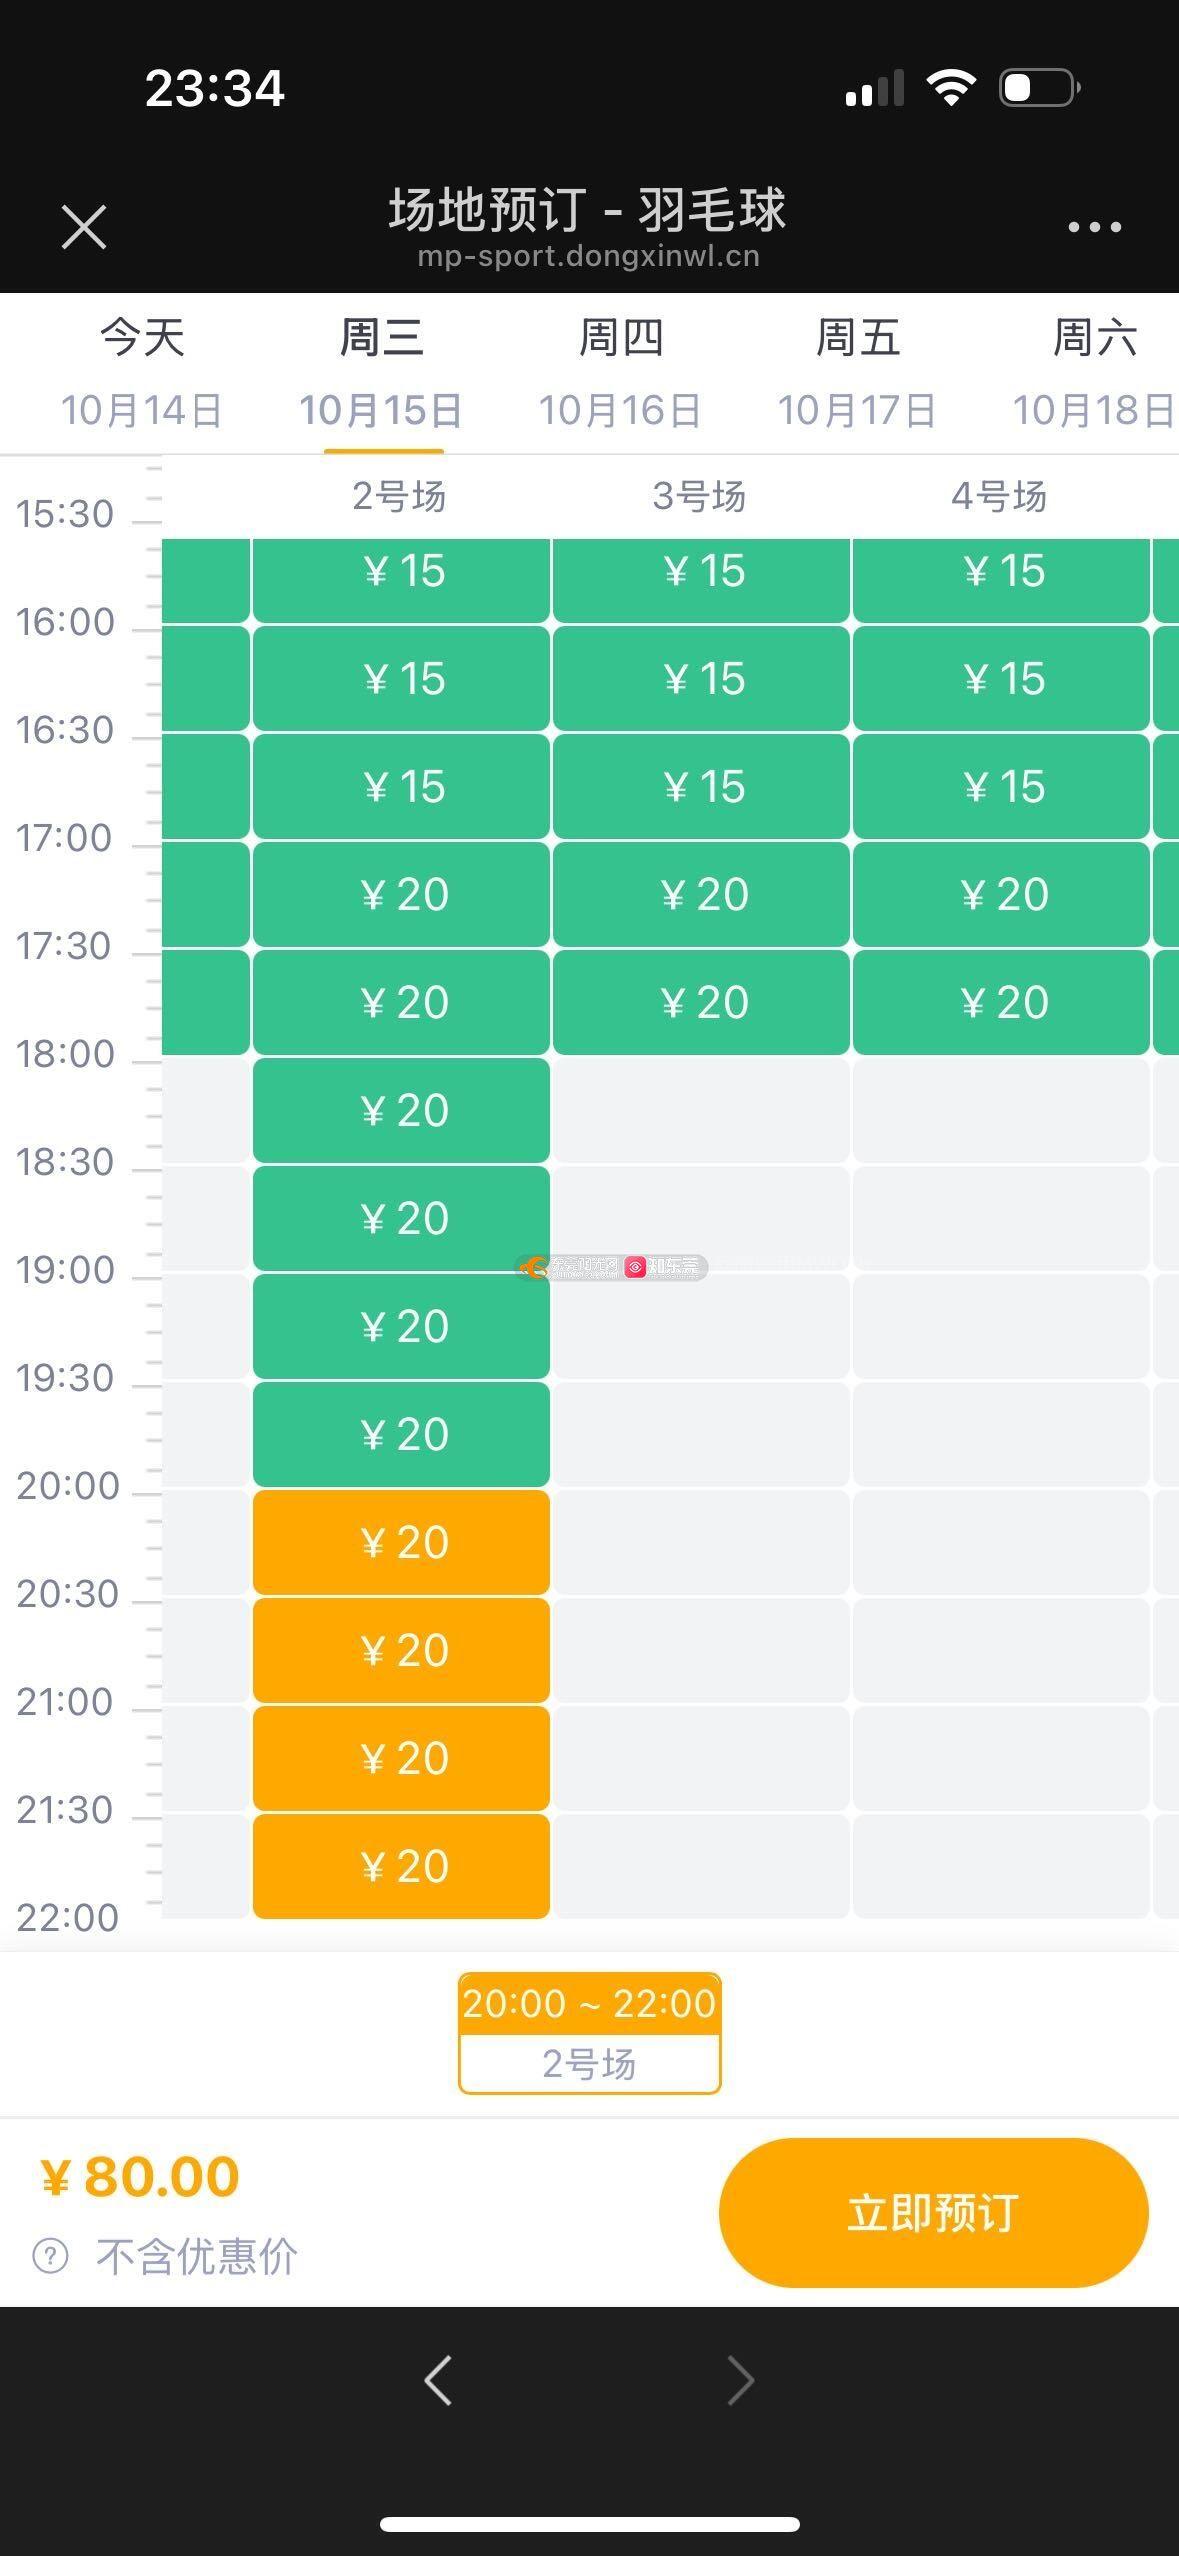The height and width of the screenshot is (2556, 1179).
Task: Close the booking page with X icon
Action: point(84,226)
